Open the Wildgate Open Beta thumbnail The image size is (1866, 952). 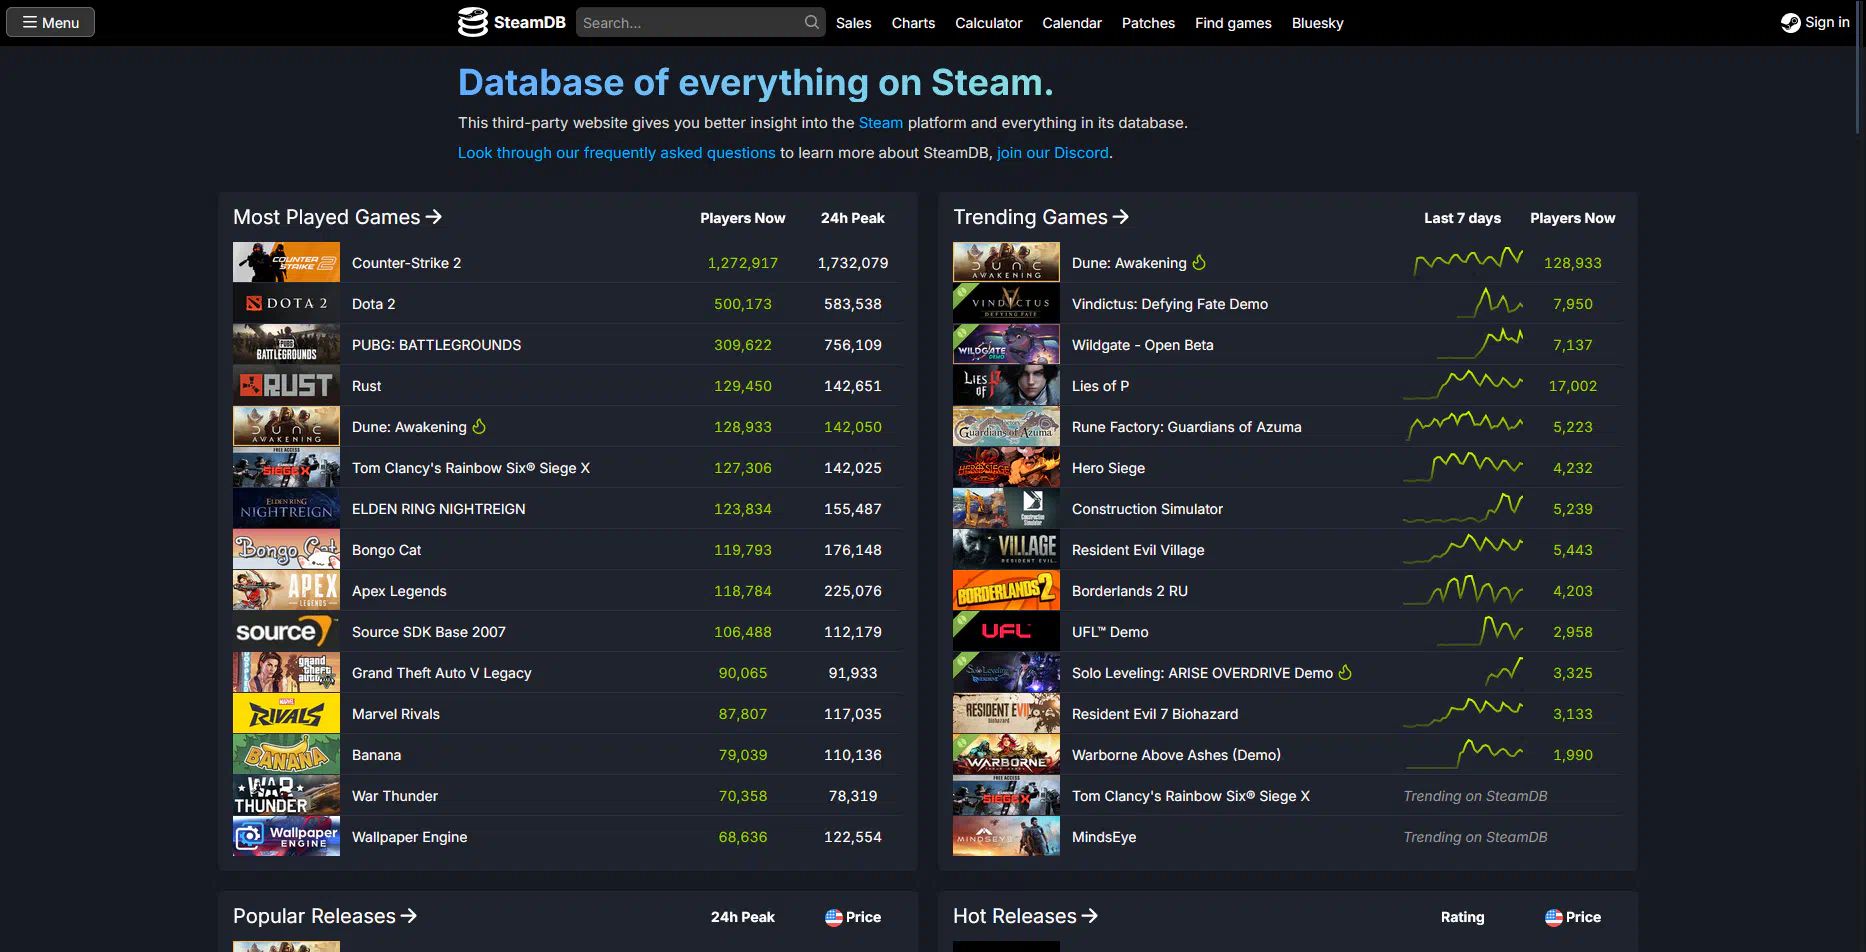click(x=1006, y=344)
